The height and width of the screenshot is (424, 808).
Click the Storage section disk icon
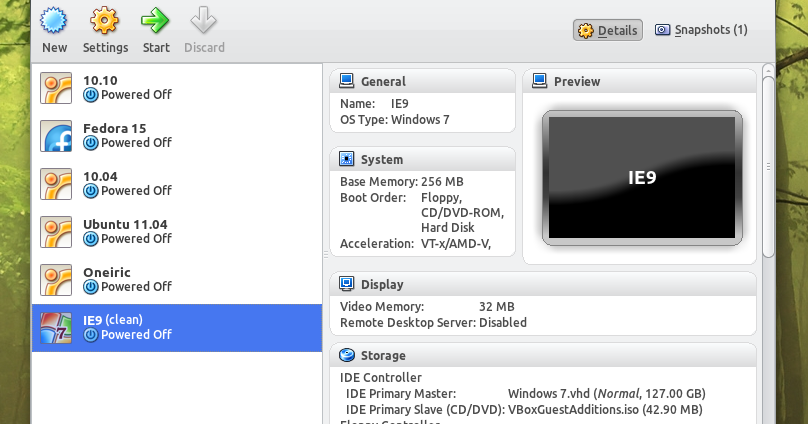pos(347,355)
